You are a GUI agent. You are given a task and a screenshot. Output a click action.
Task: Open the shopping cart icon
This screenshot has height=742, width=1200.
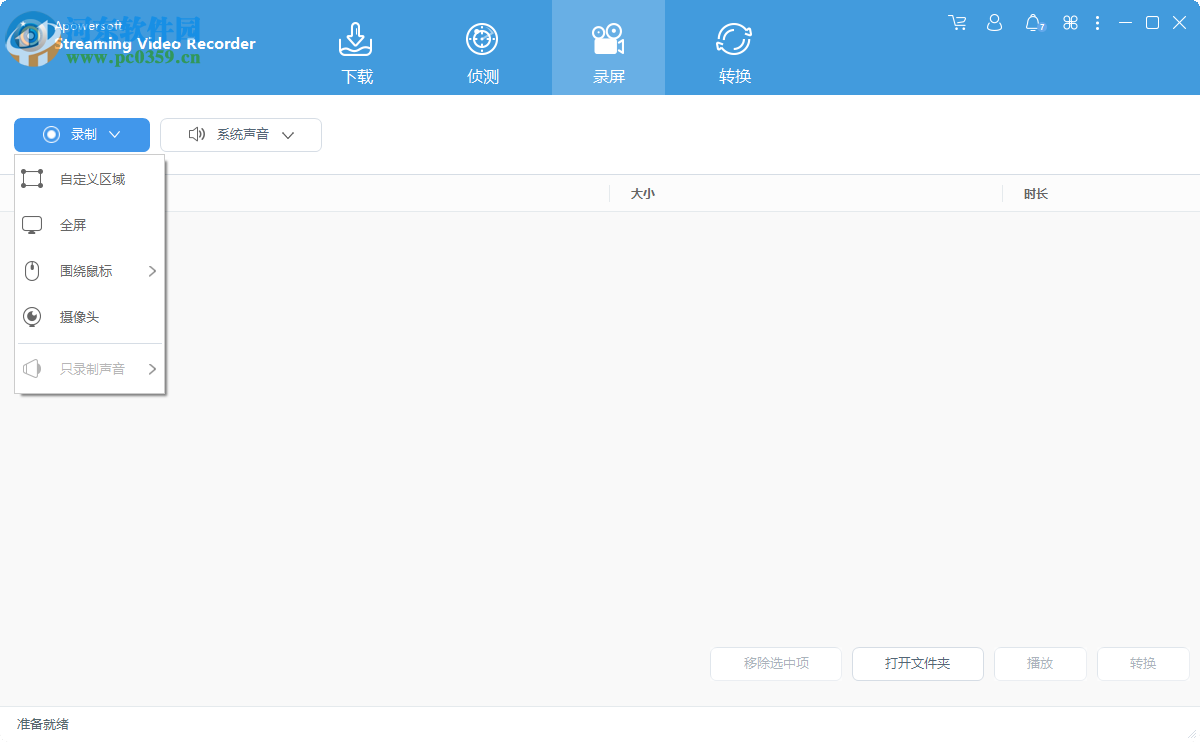click(x=957, y=22)
